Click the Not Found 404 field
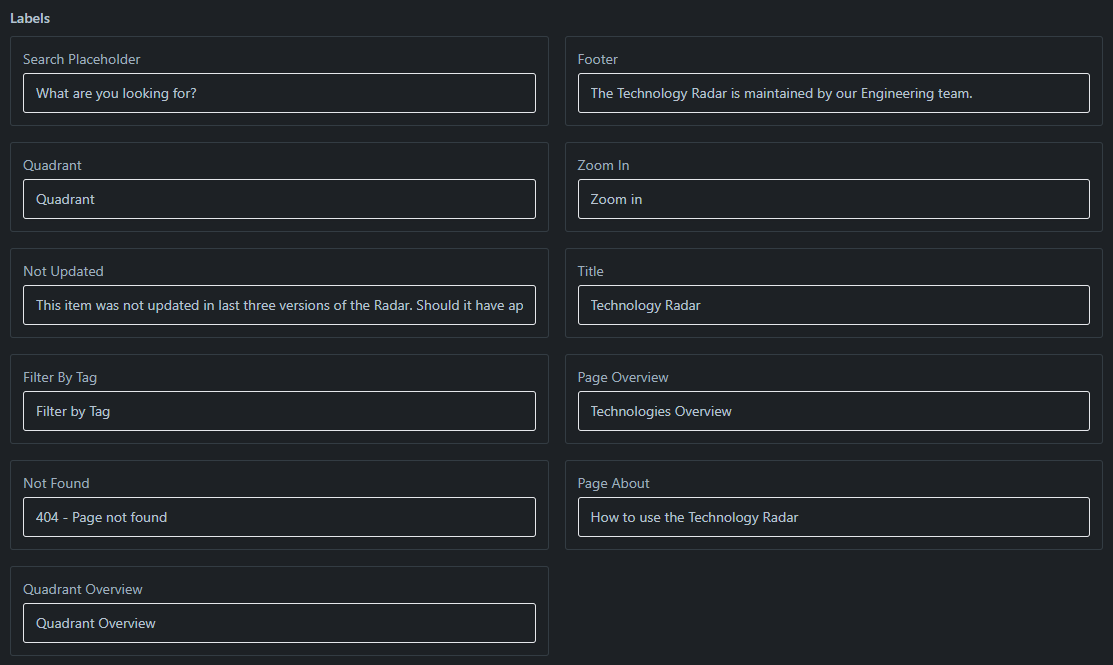 (x=279, y=517)
